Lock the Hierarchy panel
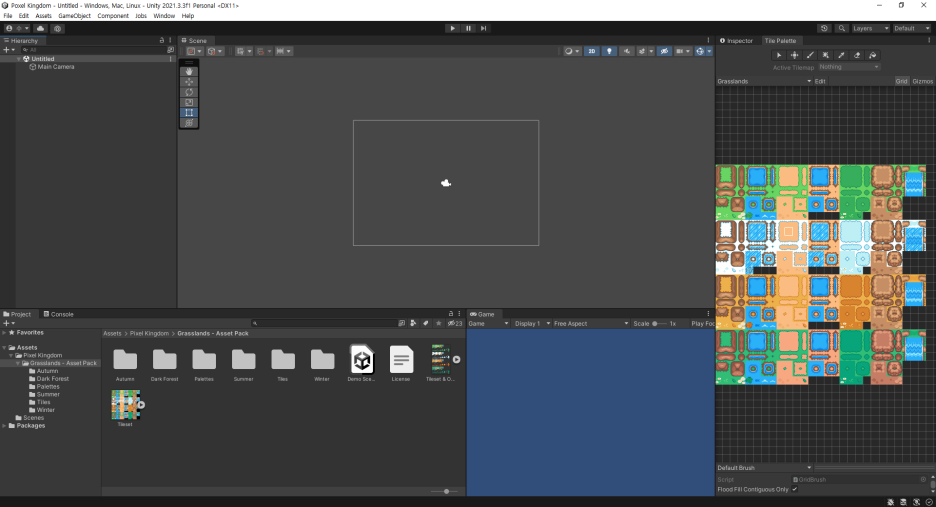 [x=162, y=41]
